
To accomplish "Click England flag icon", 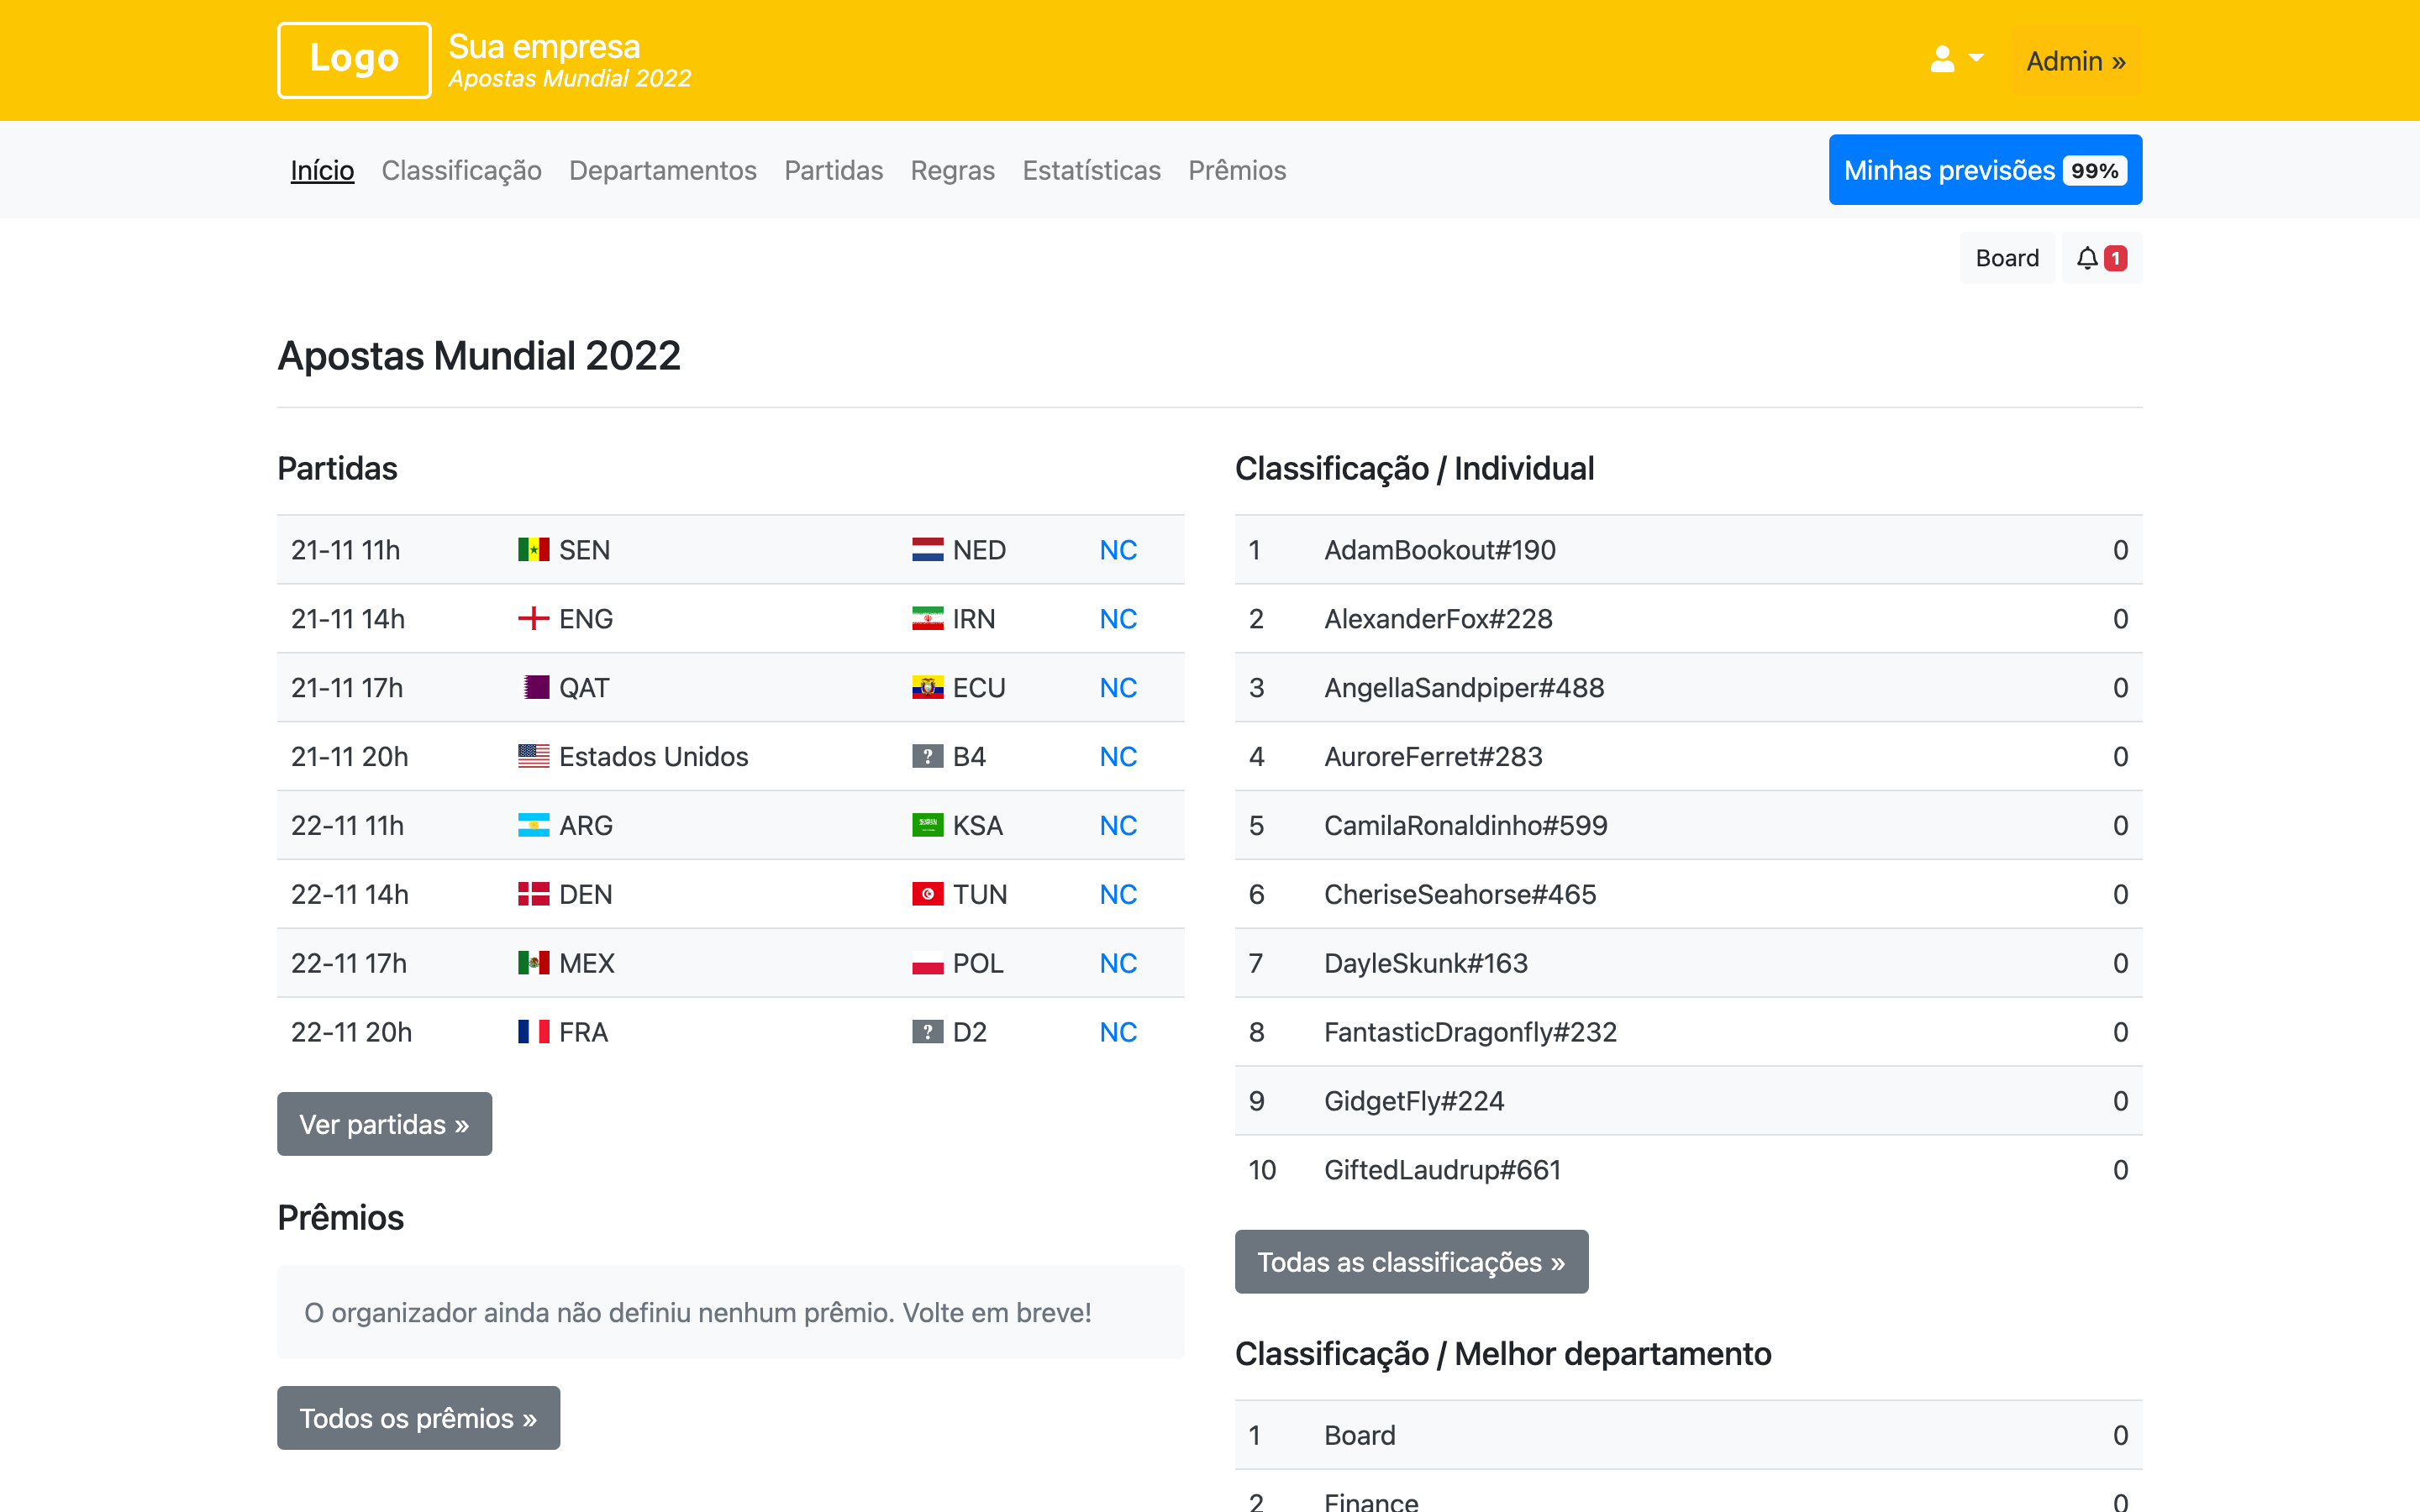I will pyautogui.click(x=534, y=619).
